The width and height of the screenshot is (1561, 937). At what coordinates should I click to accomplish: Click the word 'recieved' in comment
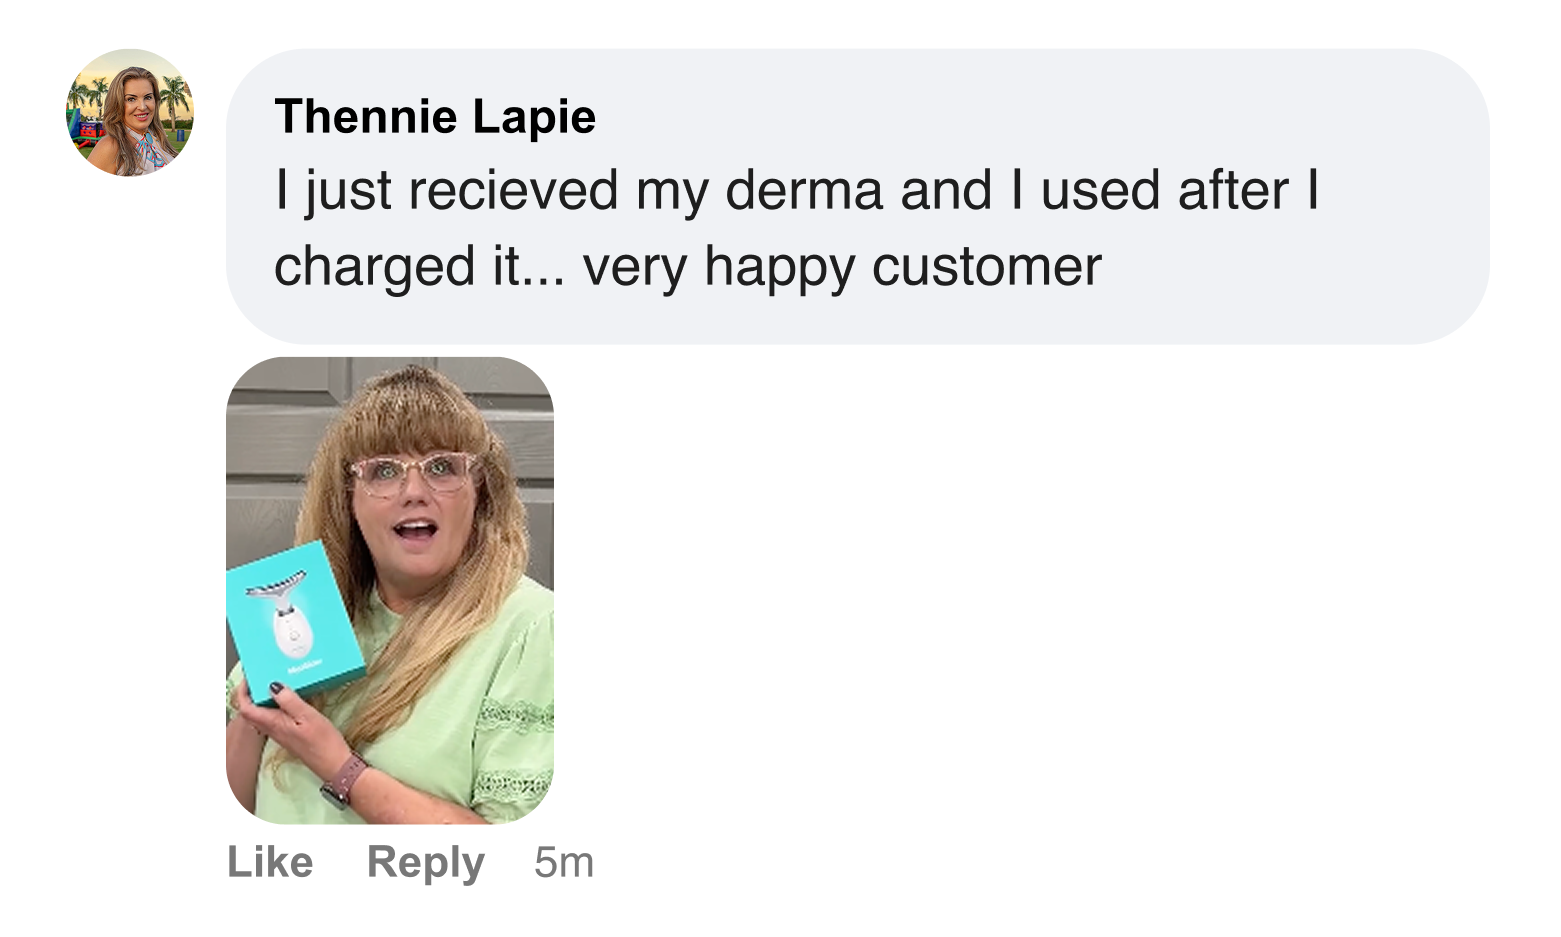[x=512, y=191]
